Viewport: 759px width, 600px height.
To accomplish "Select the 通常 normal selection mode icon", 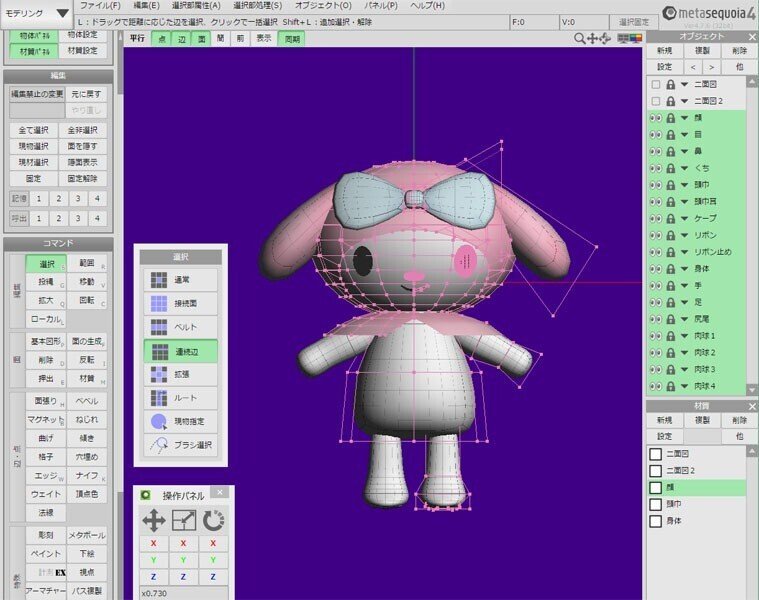I will (158, 280).
